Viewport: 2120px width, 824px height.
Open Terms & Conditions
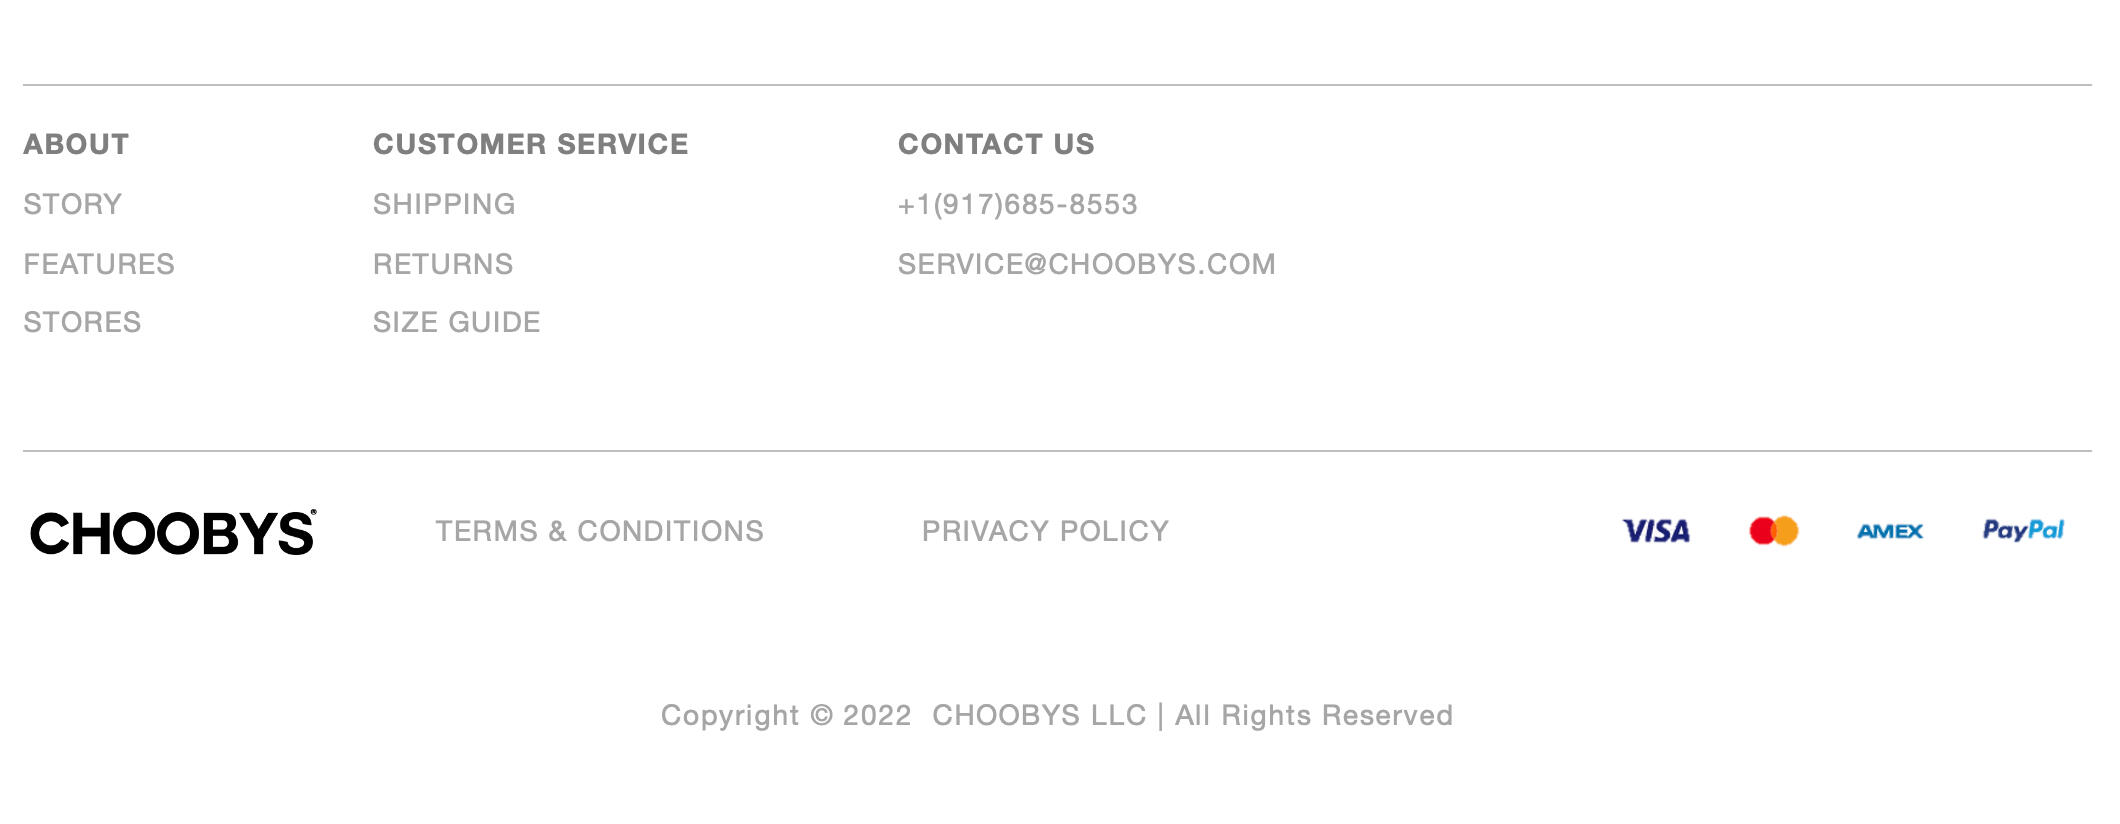coord(599,531)
